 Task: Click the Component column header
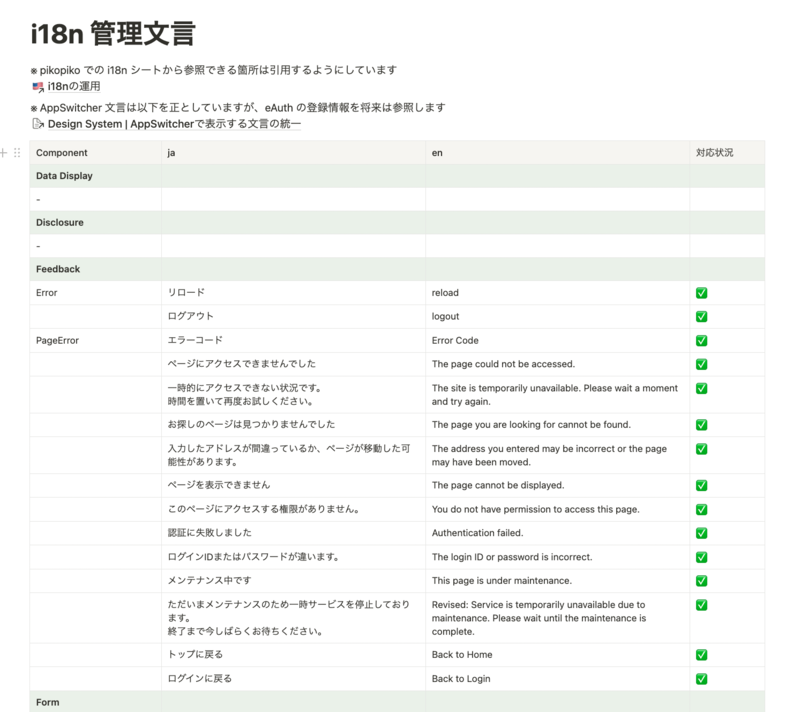[x=95, y=152]
